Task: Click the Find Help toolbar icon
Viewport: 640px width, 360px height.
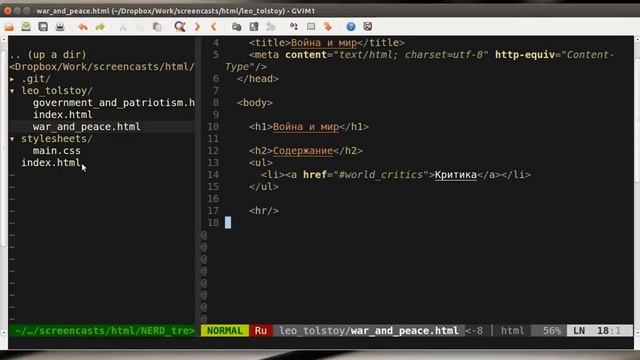Action: click(368, 27)
